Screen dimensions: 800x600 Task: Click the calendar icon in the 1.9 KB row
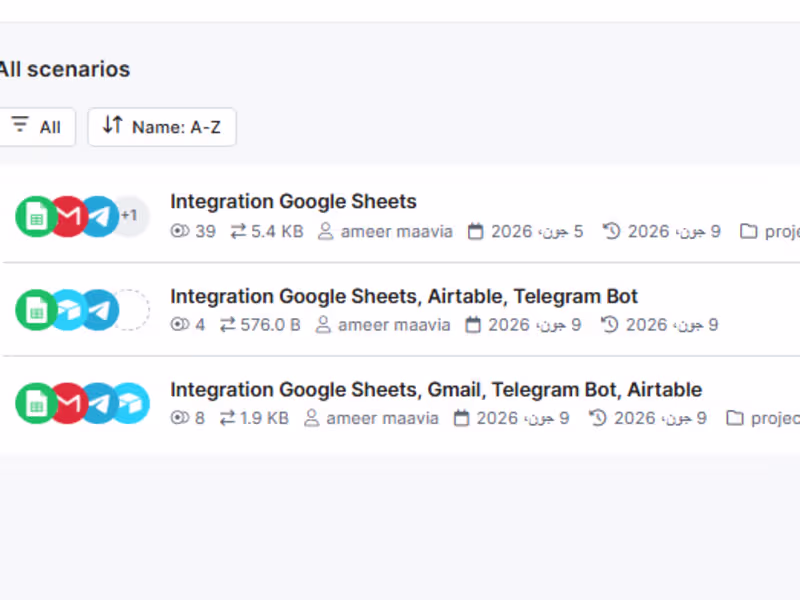461,418
